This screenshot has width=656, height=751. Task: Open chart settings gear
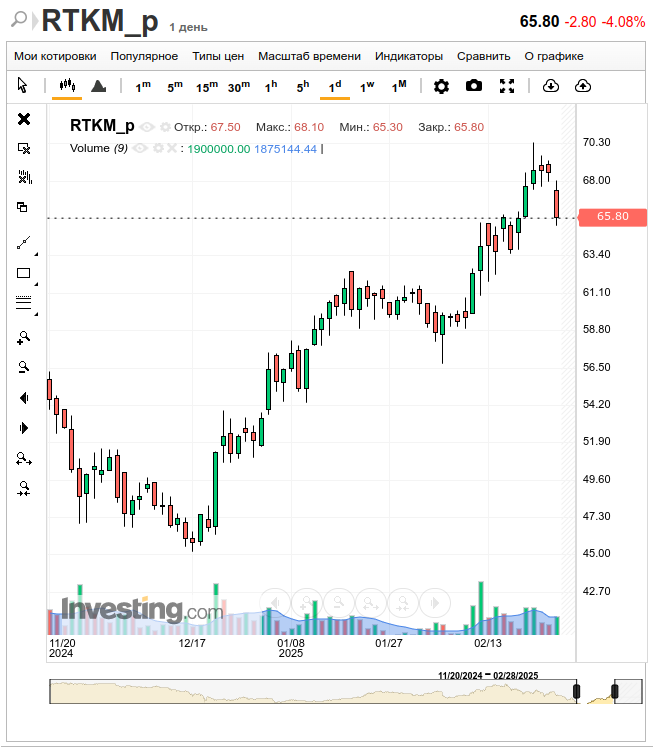[x=441, y=86]
